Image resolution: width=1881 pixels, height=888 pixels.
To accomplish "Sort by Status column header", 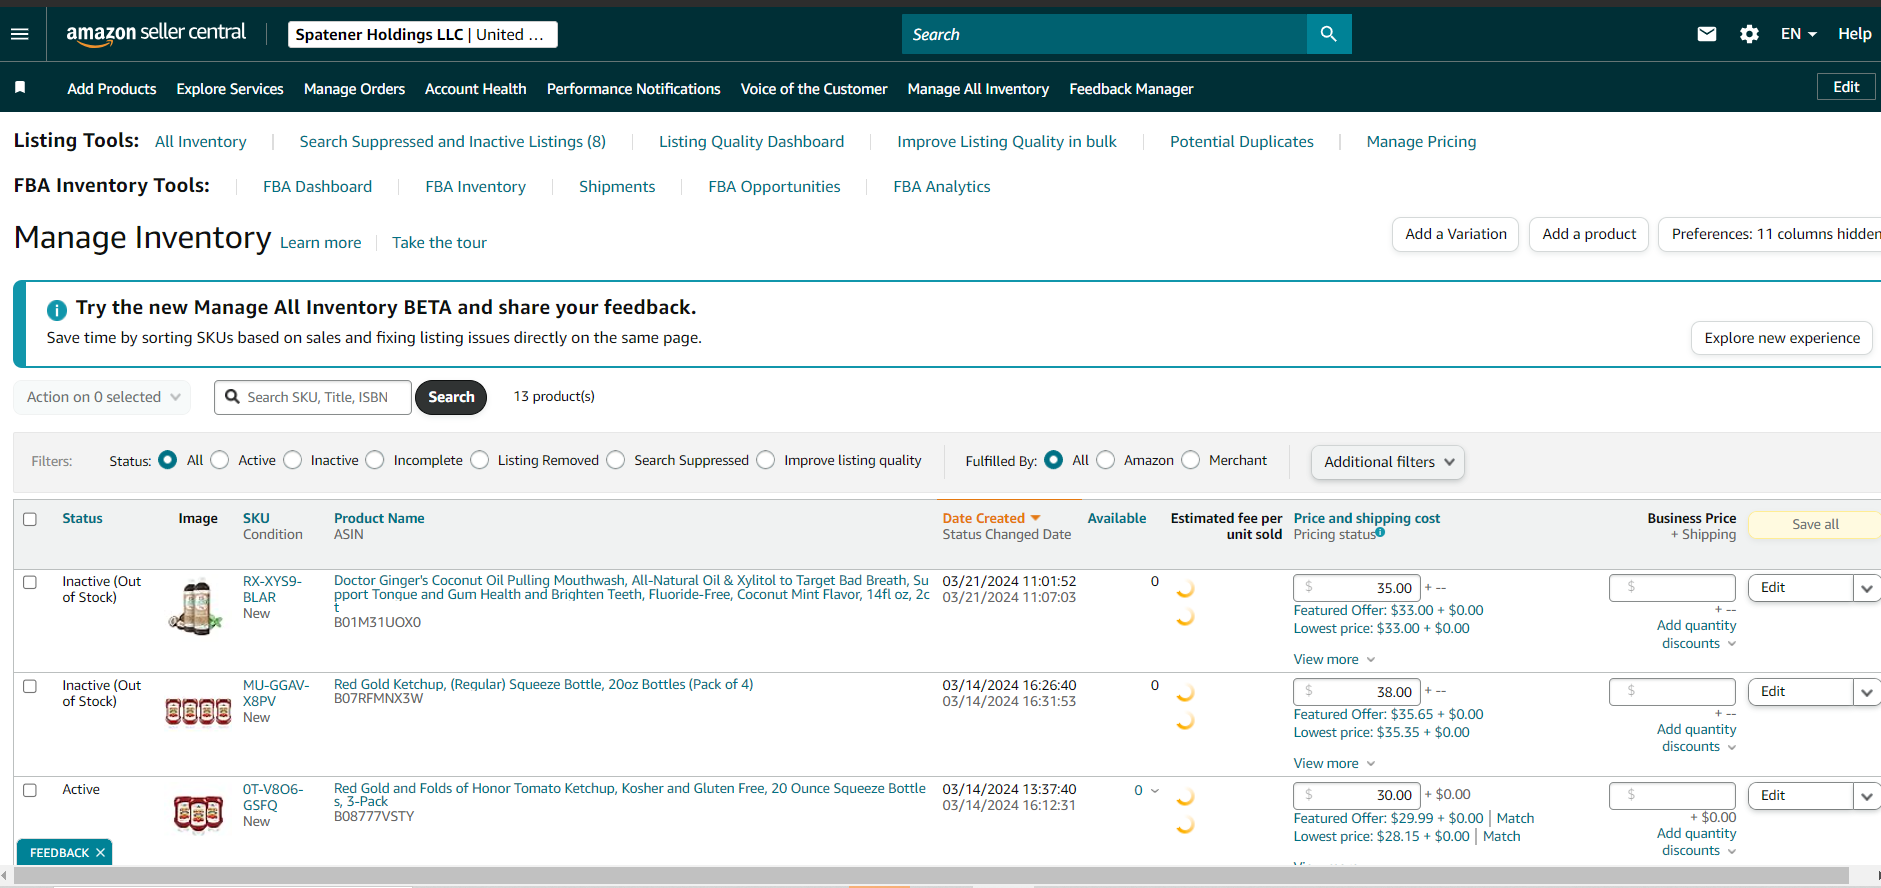I will coord(82,518).
